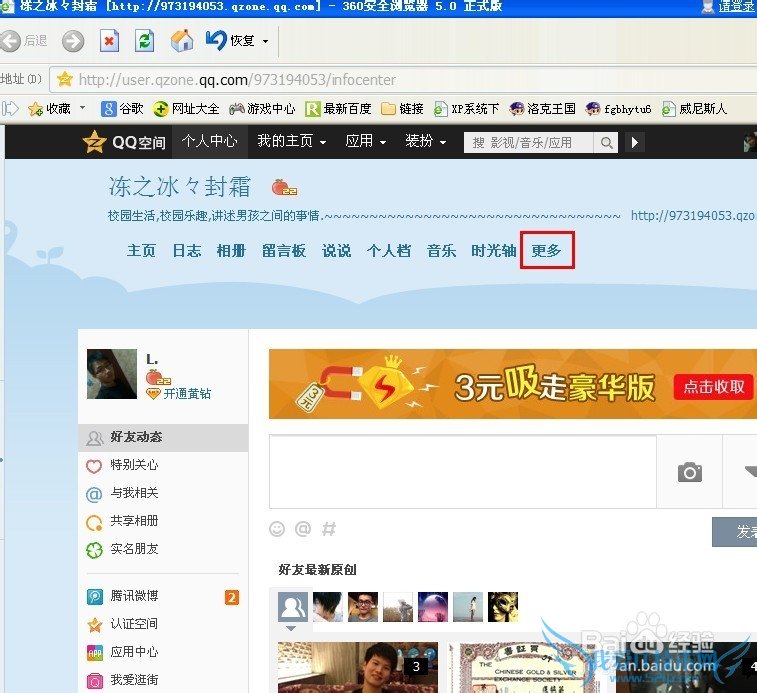This screenshot has height=693, width=757.
Task: Click the 发表 publish button
Action: pos(735,532)
